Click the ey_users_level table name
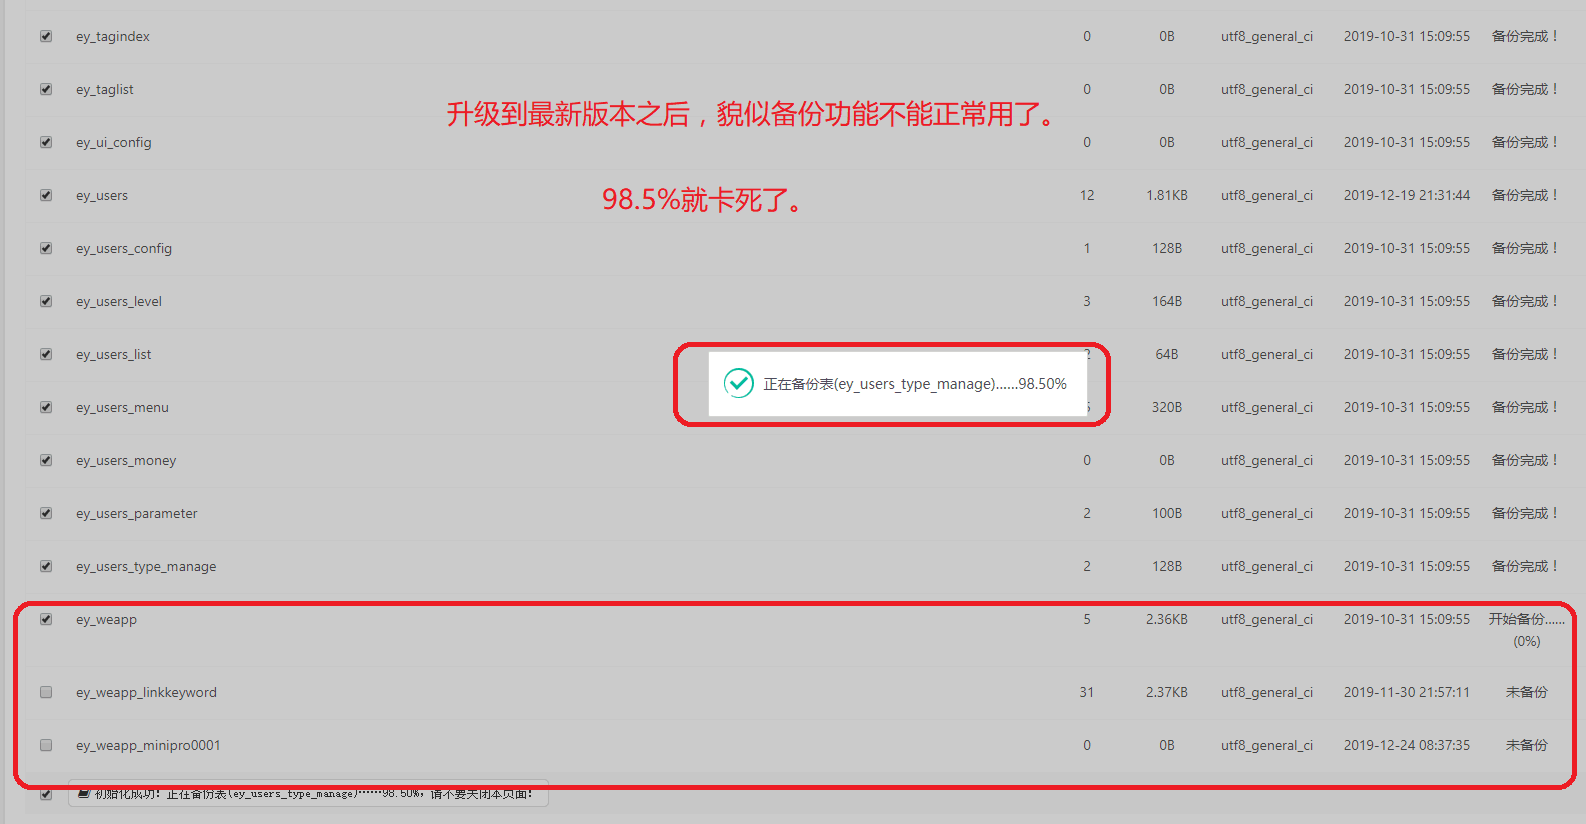Viewport: 1586px width, 824px height. pos(119,302)
